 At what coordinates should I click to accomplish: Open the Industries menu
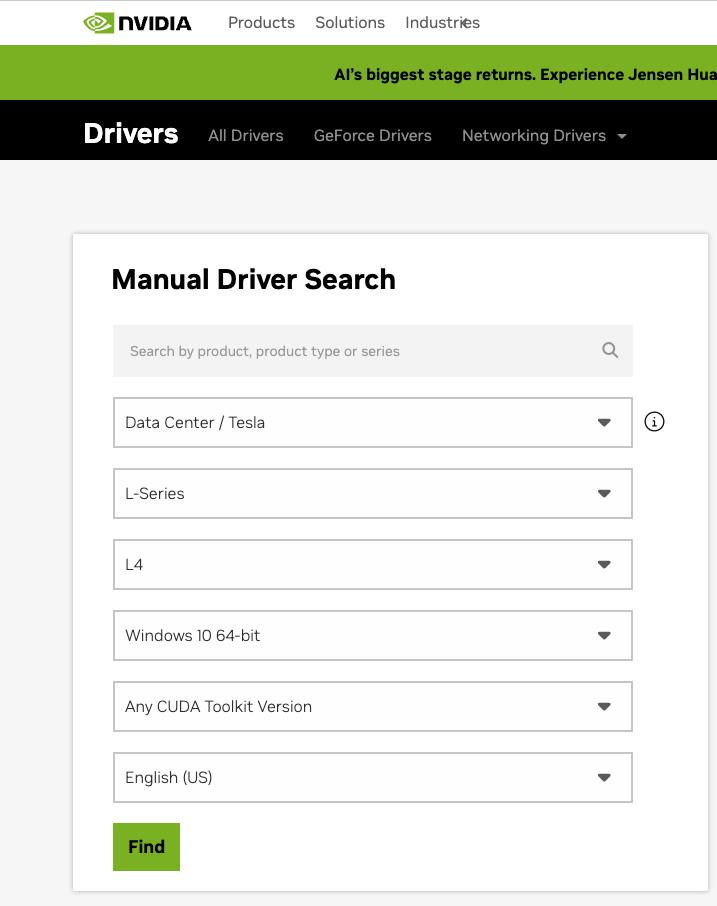[x=442, y=22]
